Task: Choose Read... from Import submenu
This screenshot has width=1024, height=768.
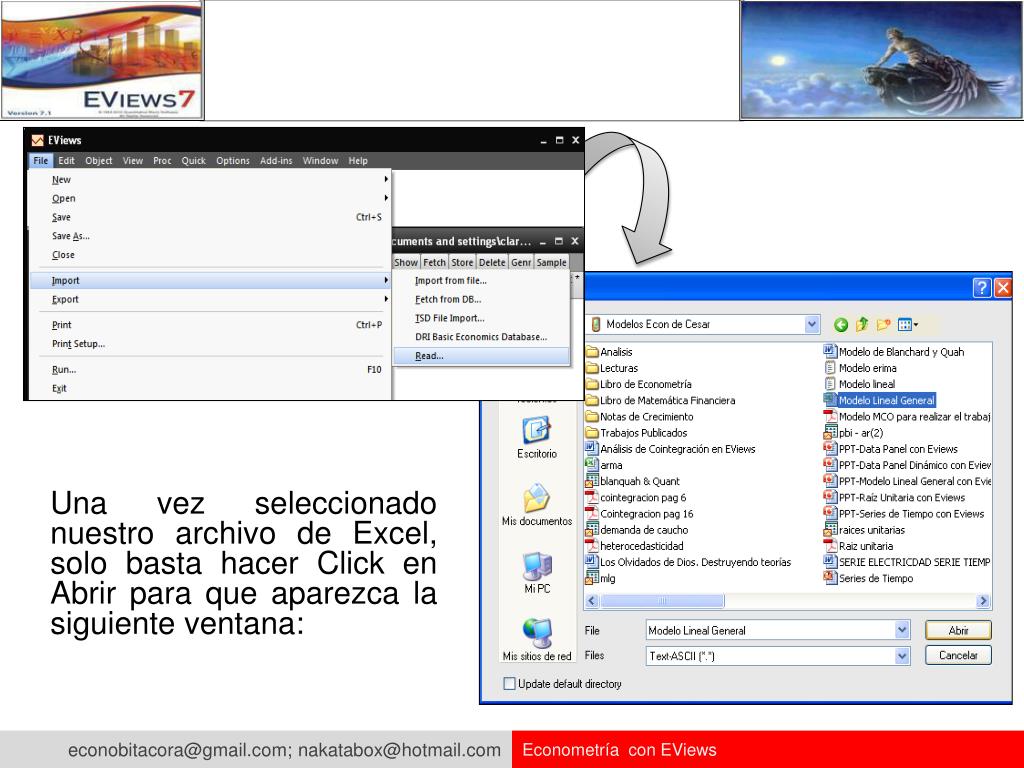Action: tap(481, 356)
